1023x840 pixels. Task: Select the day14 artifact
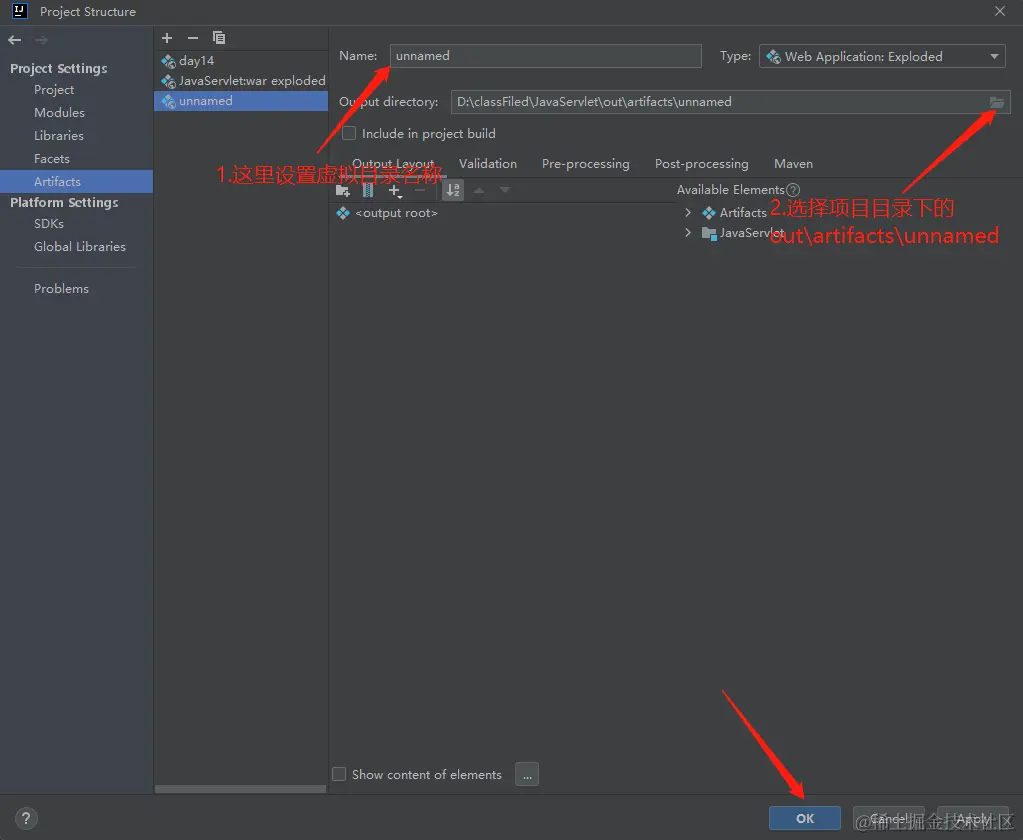point(241,61)
